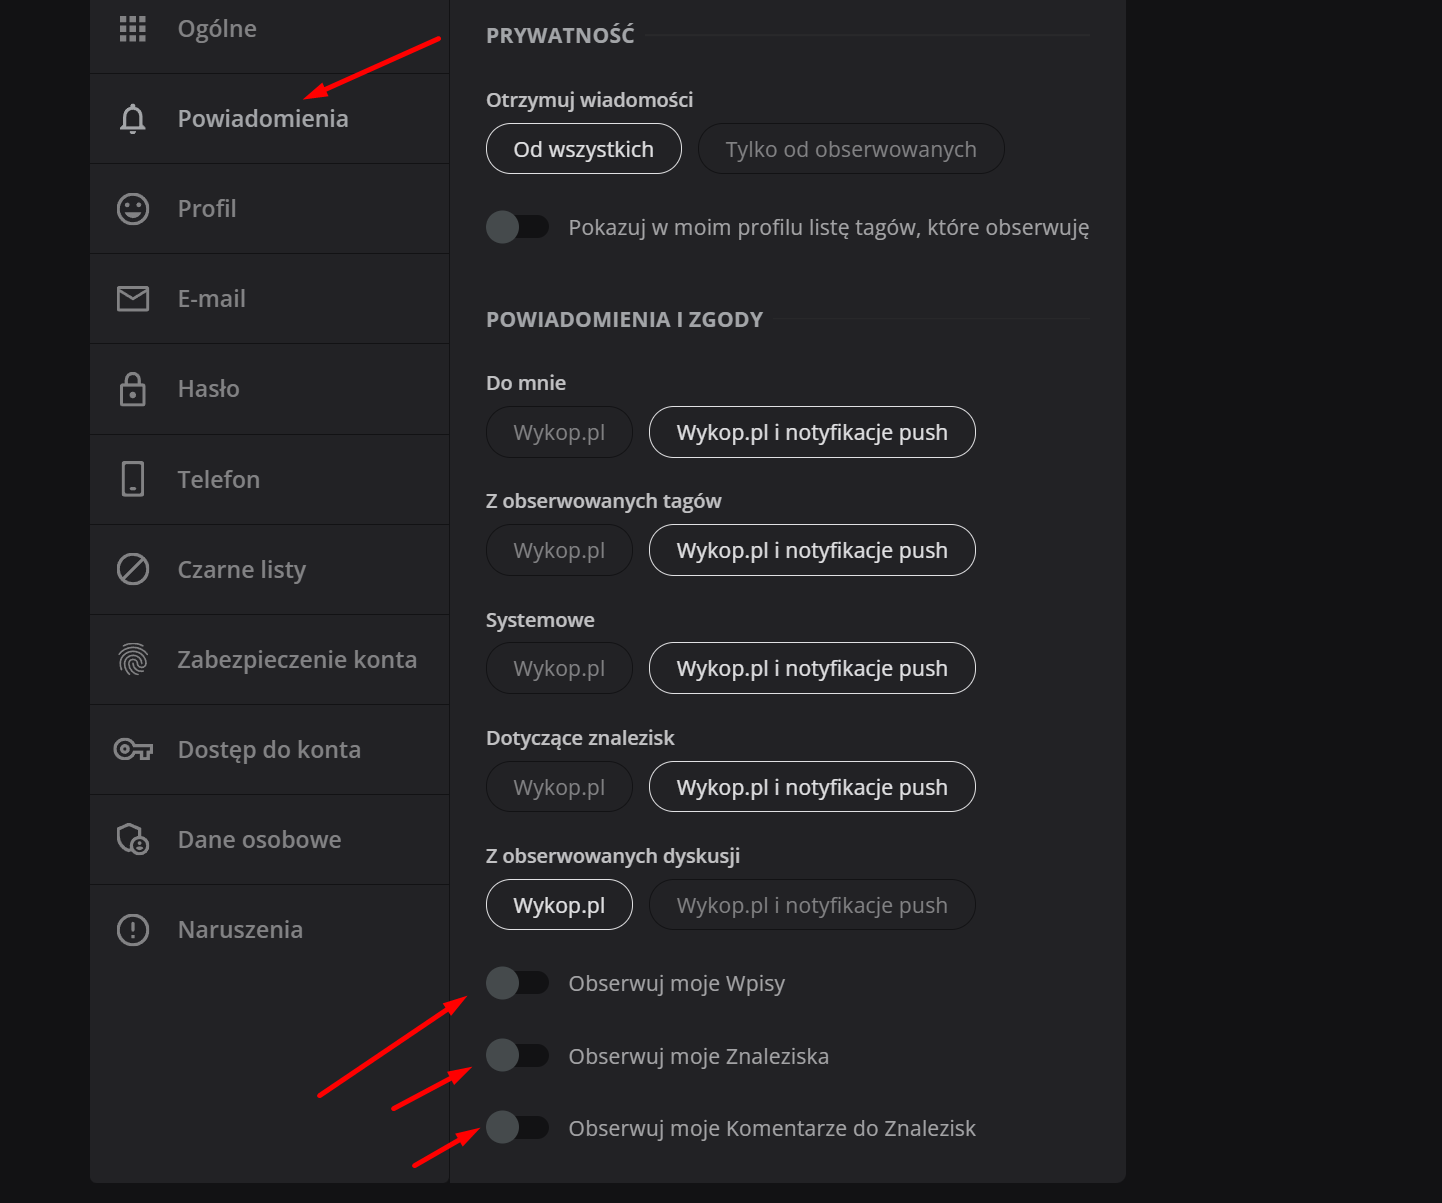The width and height of the screenshot is (1442, 1203).
Task: Select Tylko od obserwowanych for messages
Action: (850, 149)
